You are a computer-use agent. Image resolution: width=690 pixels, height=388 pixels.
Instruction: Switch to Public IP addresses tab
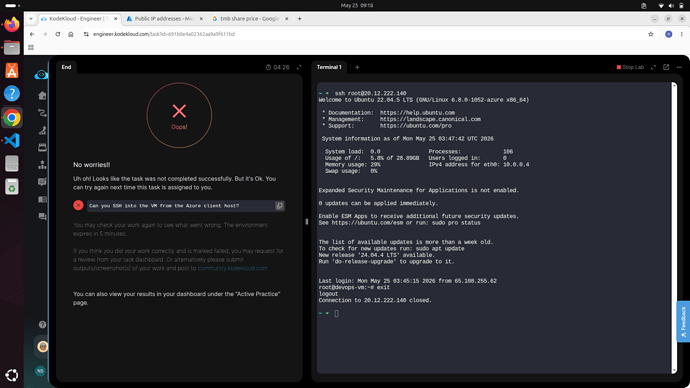pyautogui.click(x=165, y=18)
